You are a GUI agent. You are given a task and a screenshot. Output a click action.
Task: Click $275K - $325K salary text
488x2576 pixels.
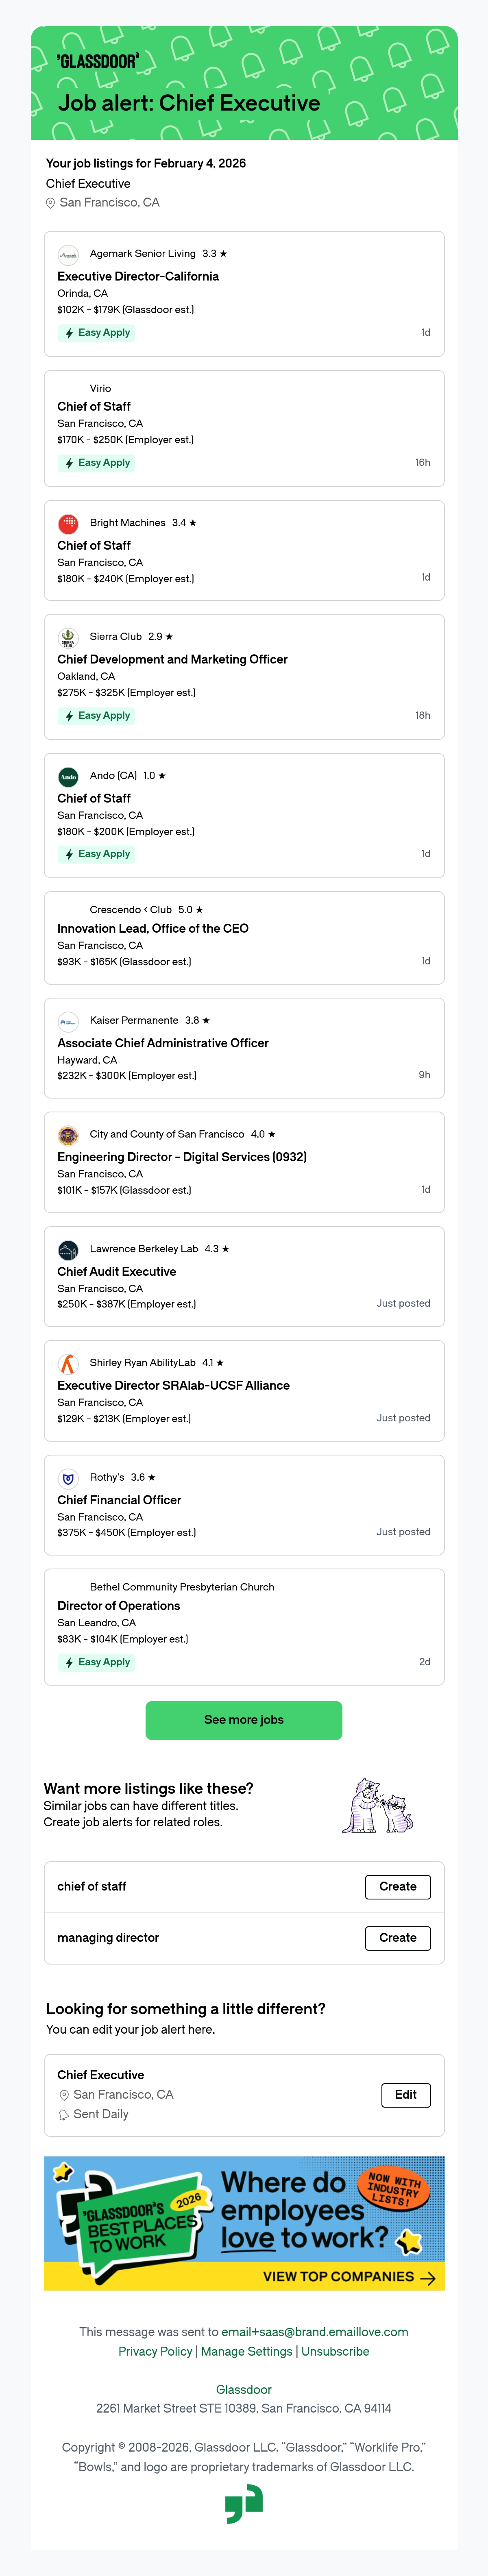(x=126, y=693)
